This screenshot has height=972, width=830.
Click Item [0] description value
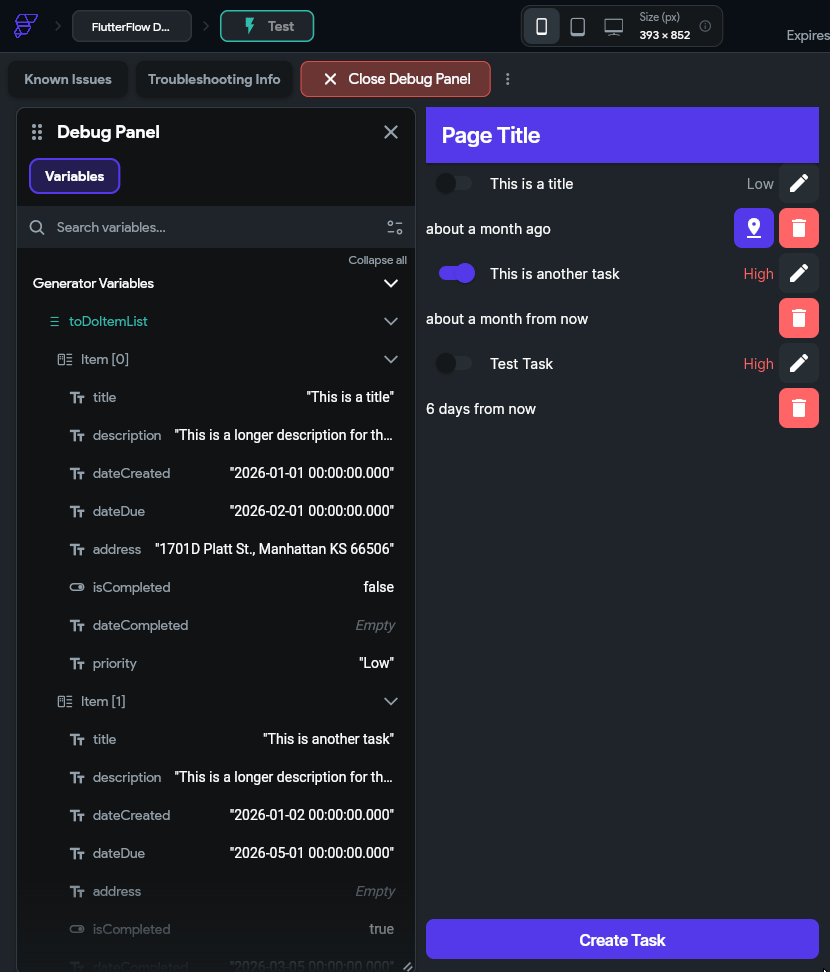283,435
